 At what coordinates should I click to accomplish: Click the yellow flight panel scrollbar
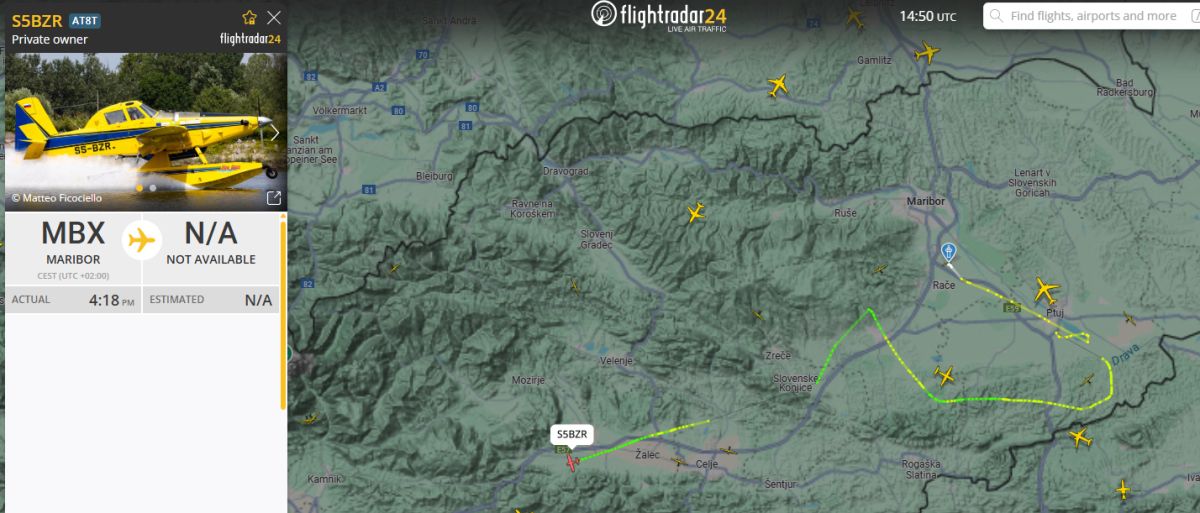coord(283,315)
